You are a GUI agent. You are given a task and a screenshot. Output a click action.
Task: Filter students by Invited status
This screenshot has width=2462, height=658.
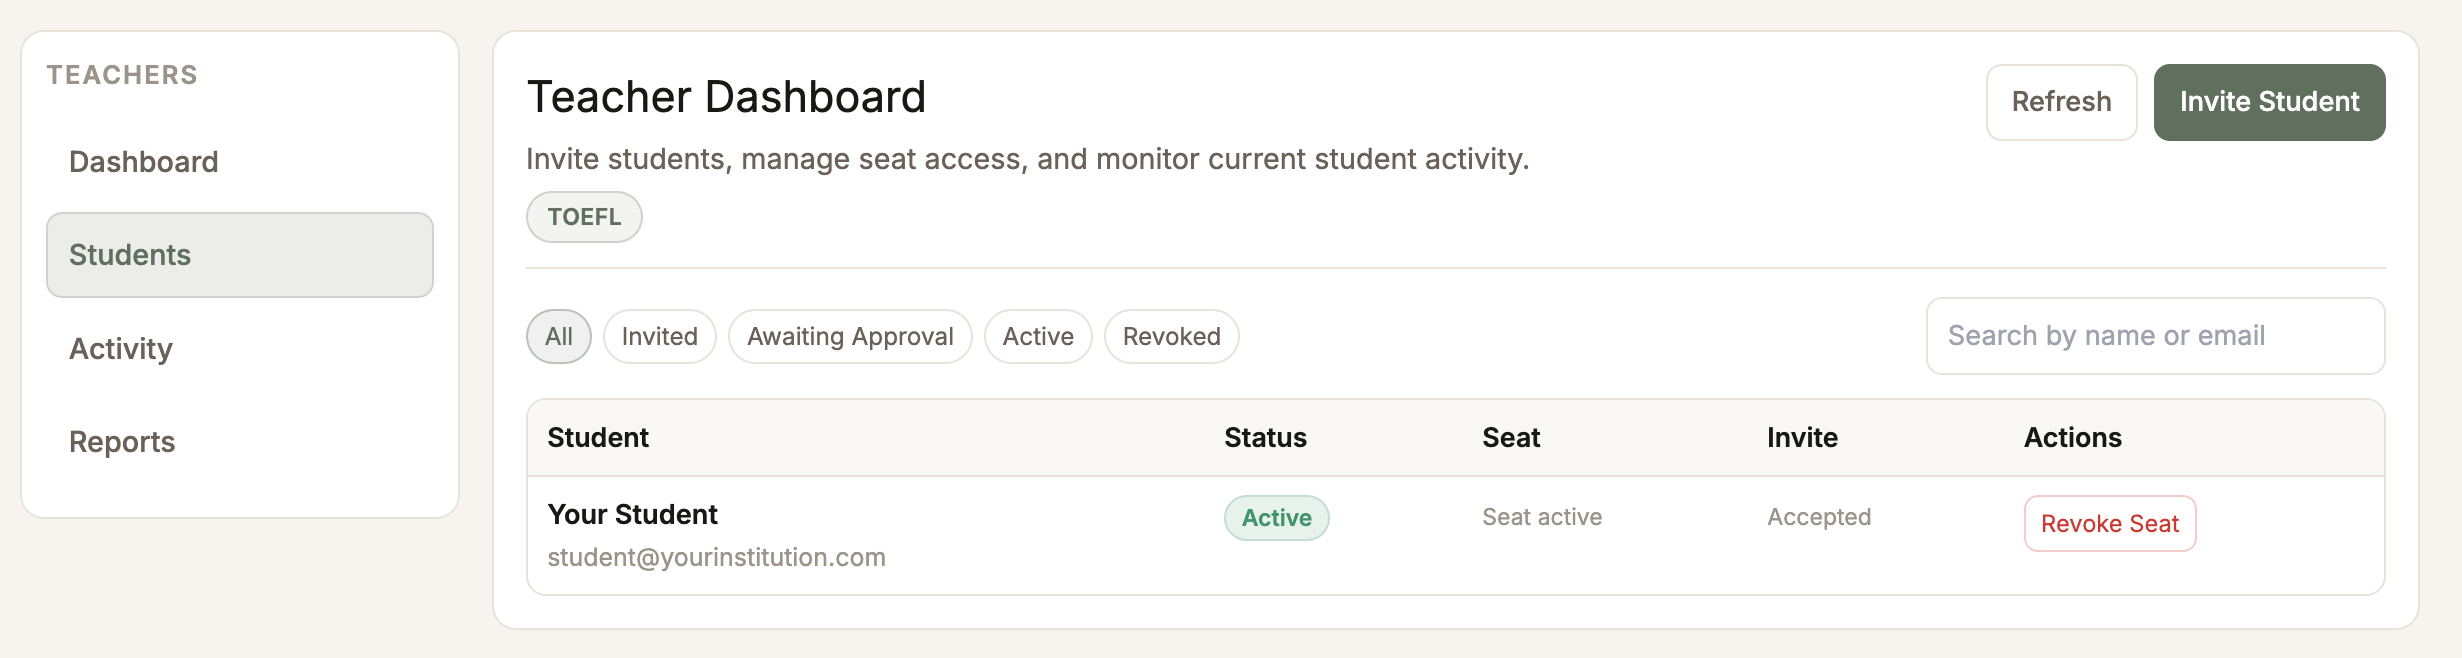point(659,337)
